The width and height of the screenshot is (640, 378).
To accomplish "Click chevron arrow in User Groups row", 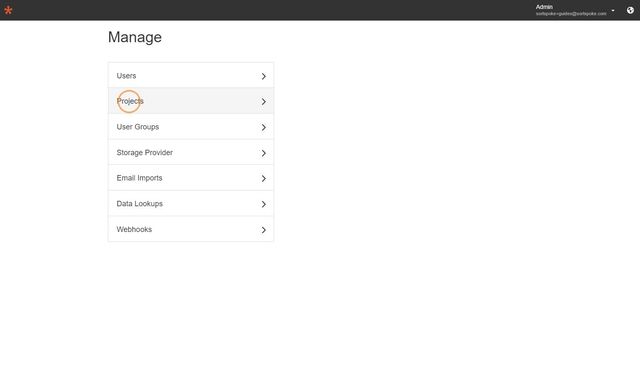I will (x=264, y=127).
